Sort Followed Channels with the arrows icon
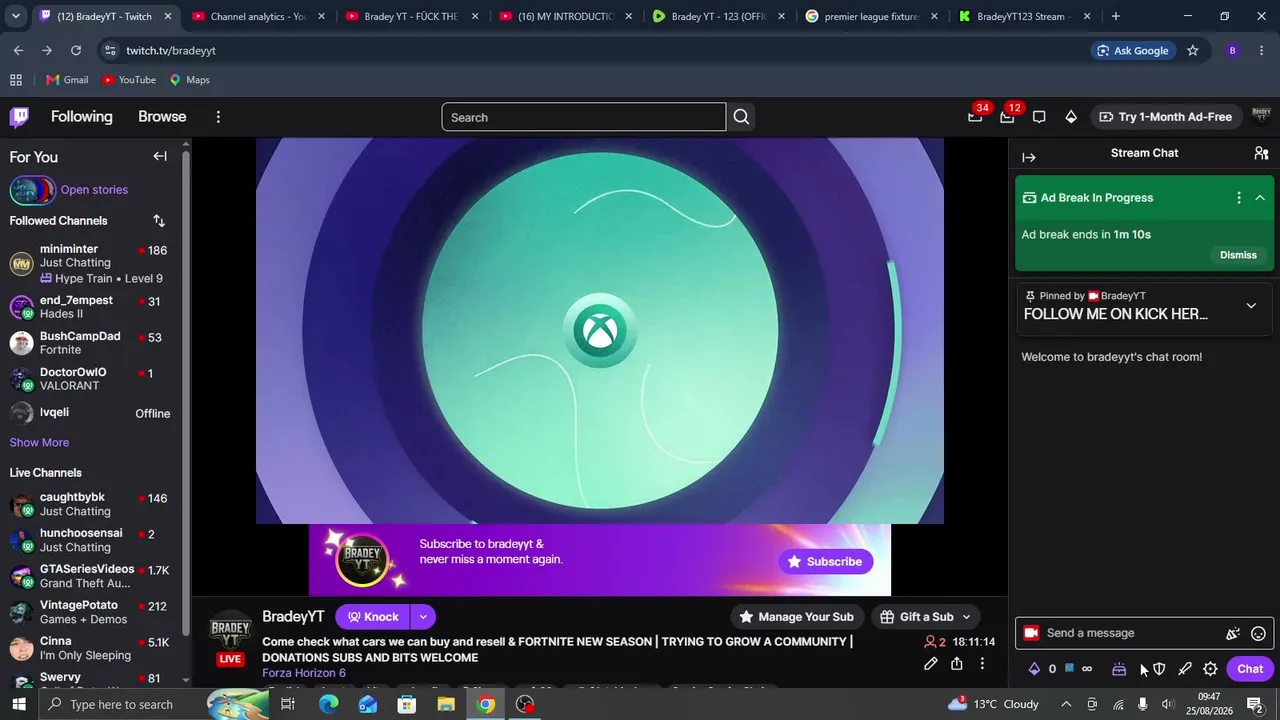The height and width of the screenshot is (720, 1280). tap(159, 221)
